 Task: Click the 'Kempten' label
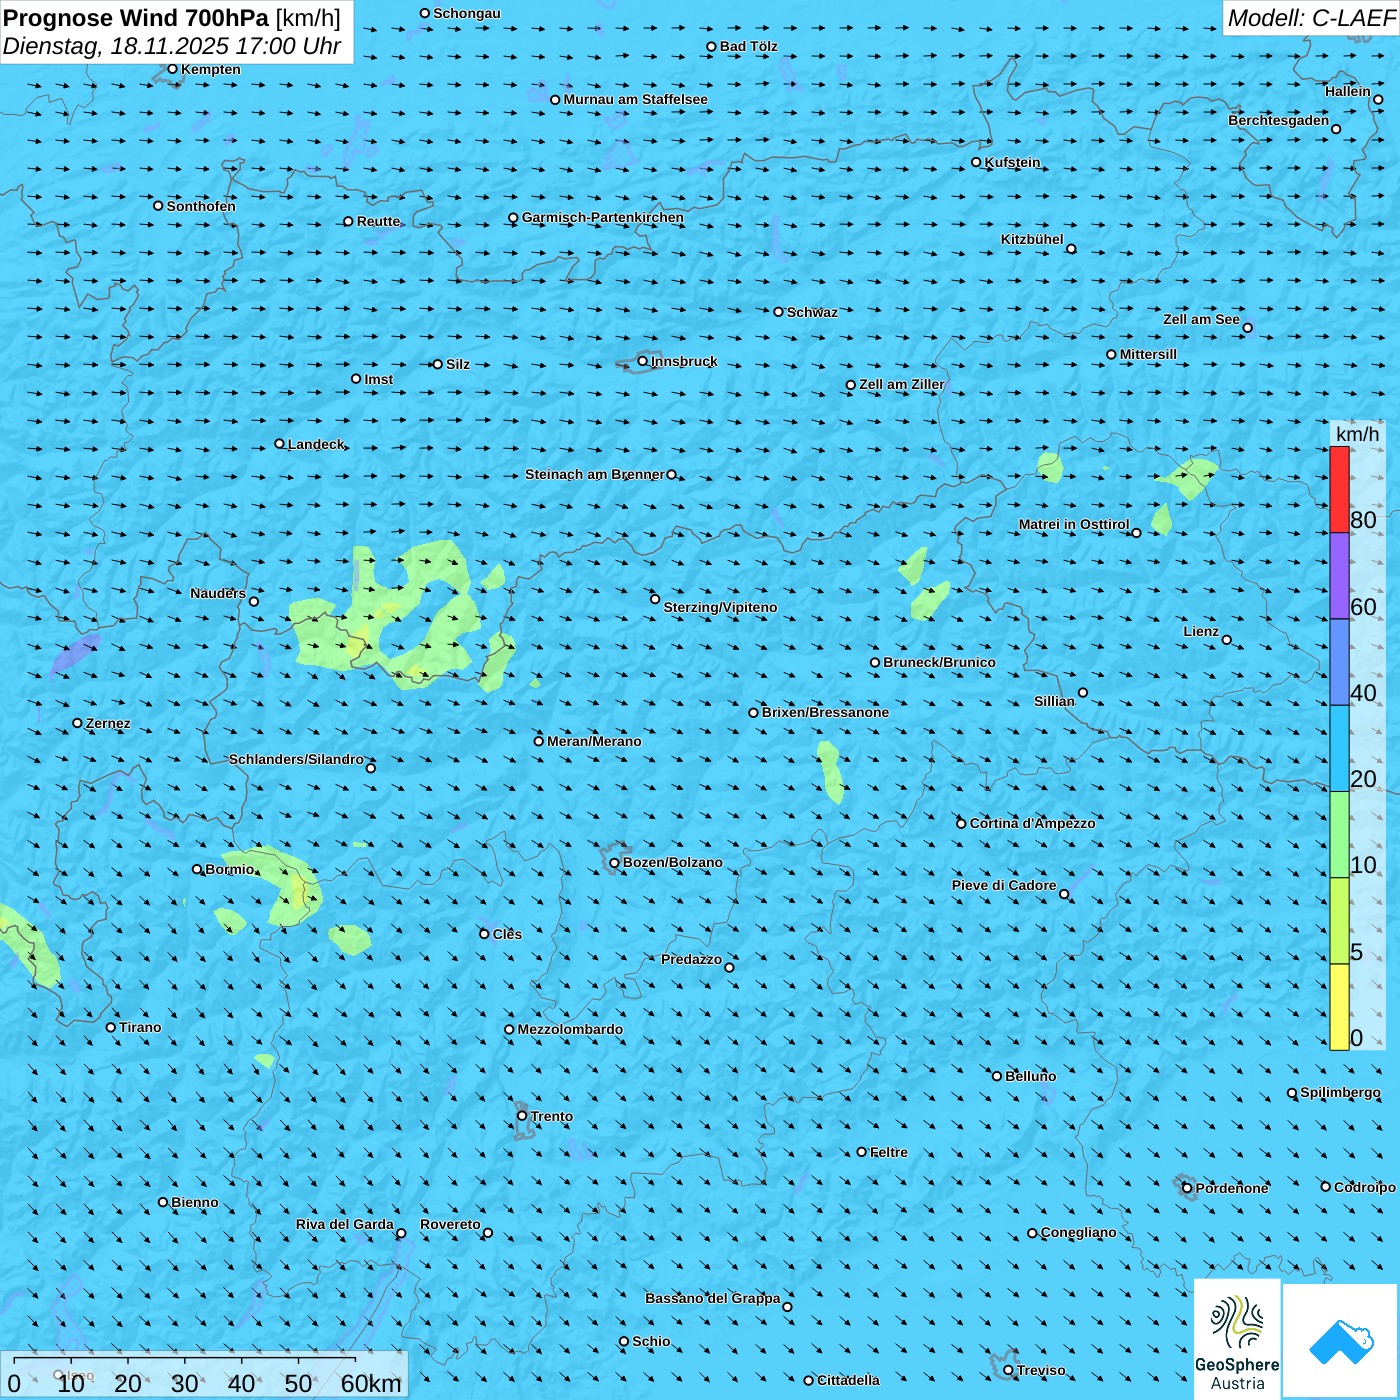(x=210, y=69)
